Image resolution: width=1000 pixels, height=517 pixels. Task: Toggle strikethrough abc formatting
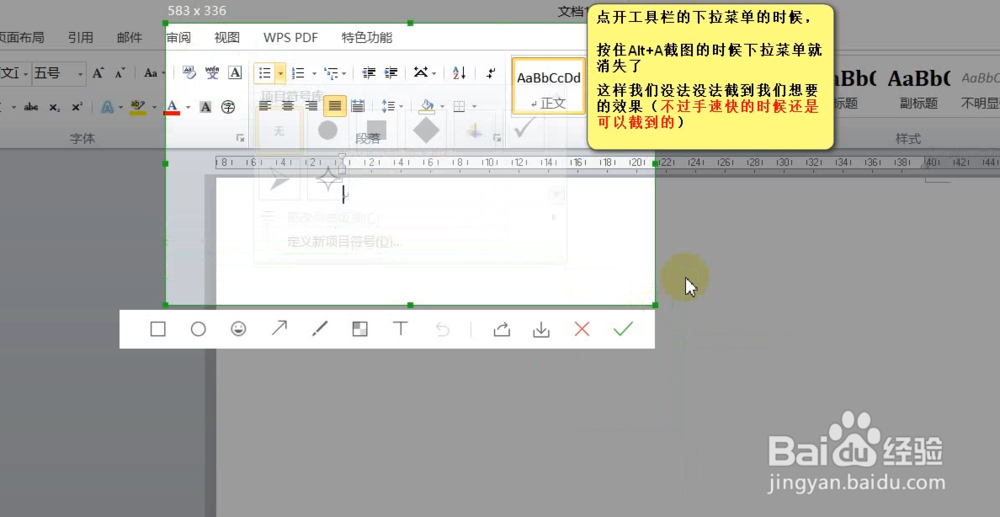click(x=31, y=107)
